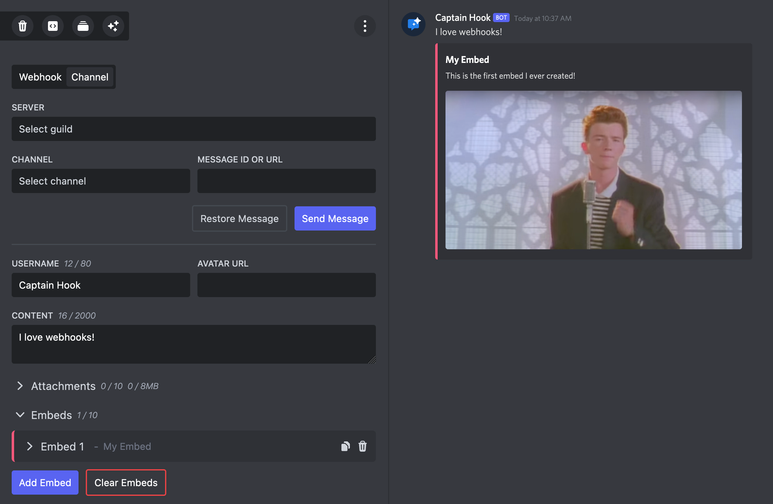Viewport: 773px width, 504px height.
Task: Switch to Webhook mode
Action: coord(40,77)
